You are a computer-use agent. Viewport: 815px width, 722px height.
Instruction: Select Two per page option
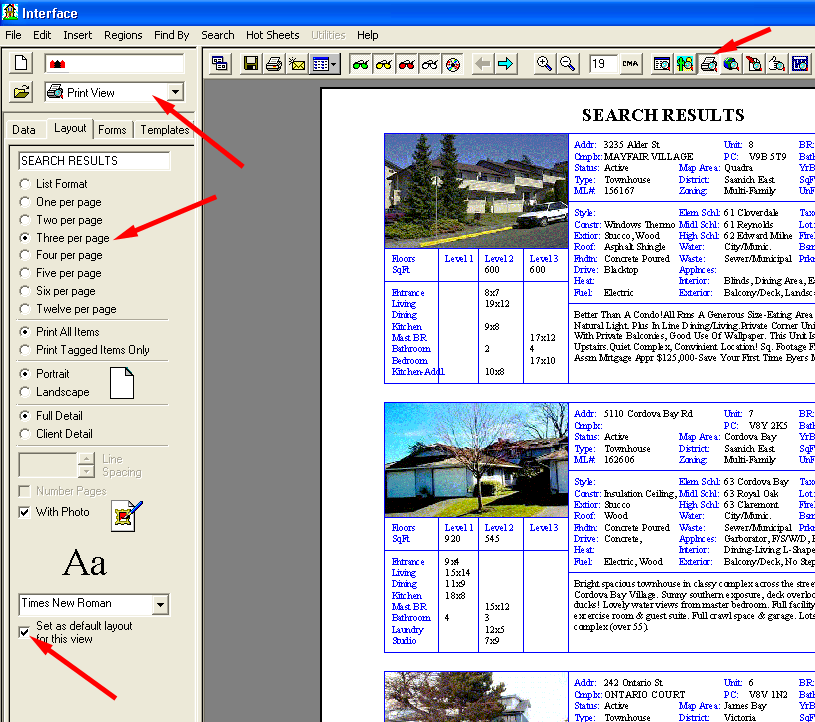click(24, 220)
